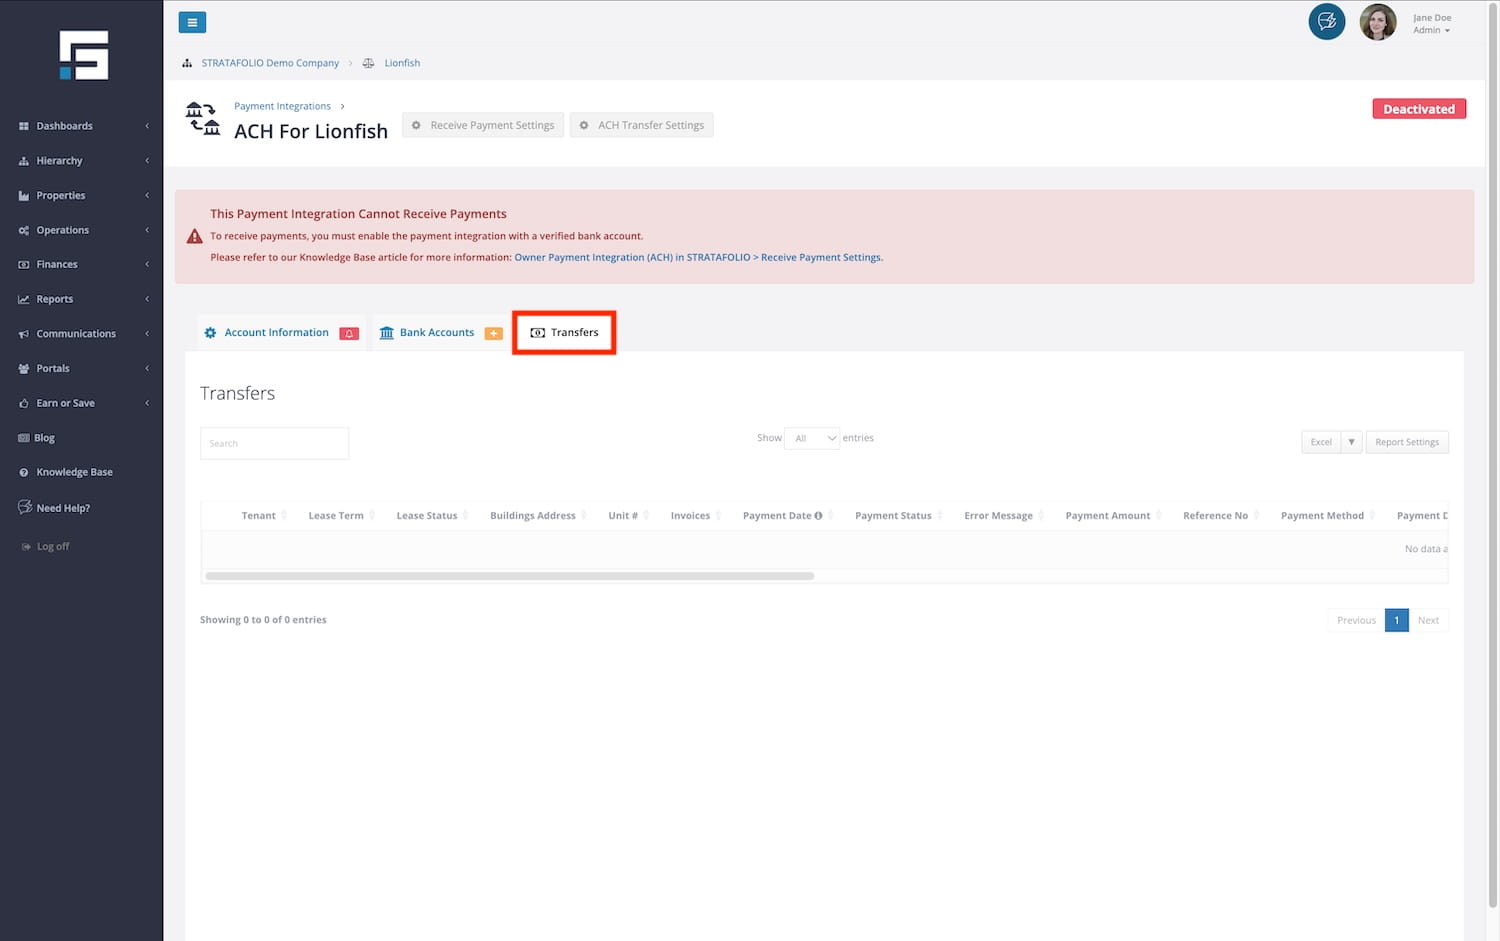Click the hamburger menu toggle button

[x=192, y=22]
